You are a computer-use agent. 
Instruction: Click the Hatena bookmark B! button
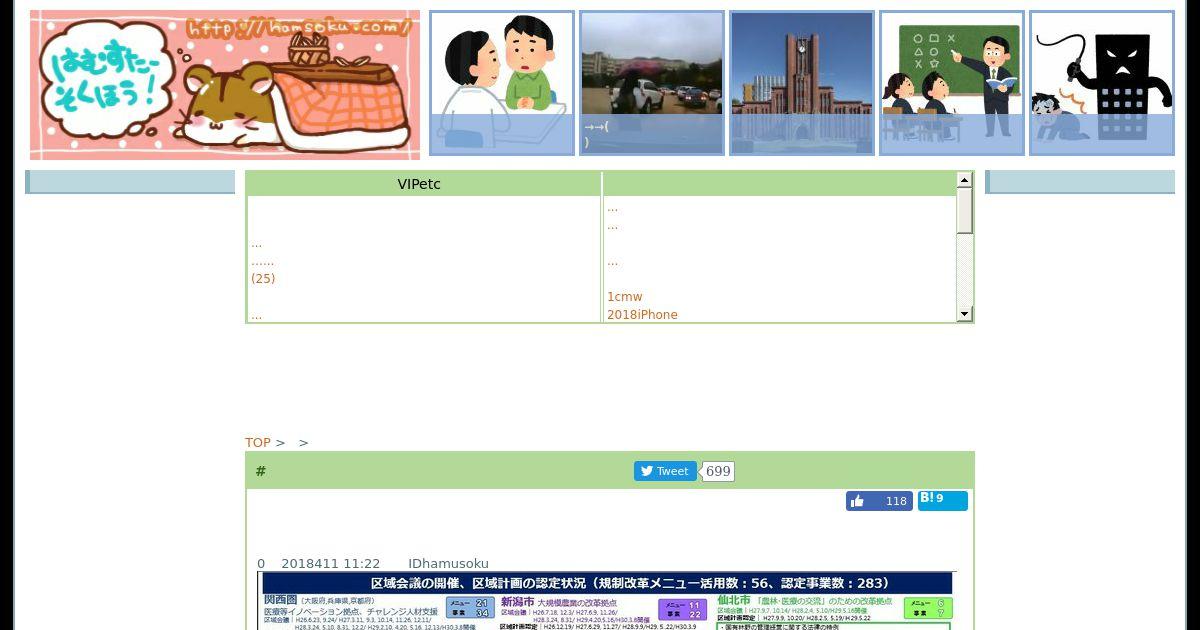[x=943, y=500]
